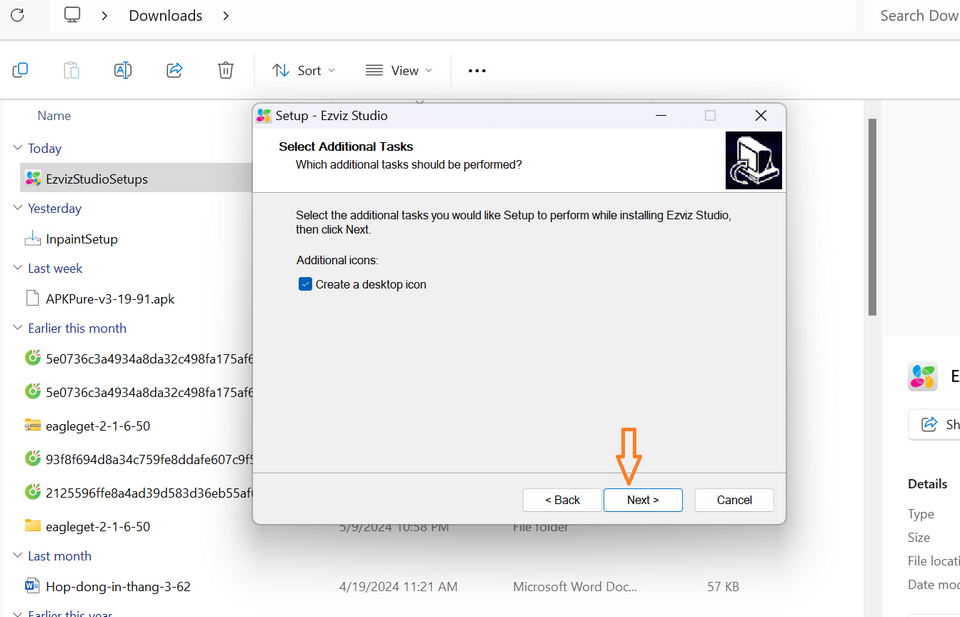Click the Explorer file list vertical scrollbar

(872, 217)
